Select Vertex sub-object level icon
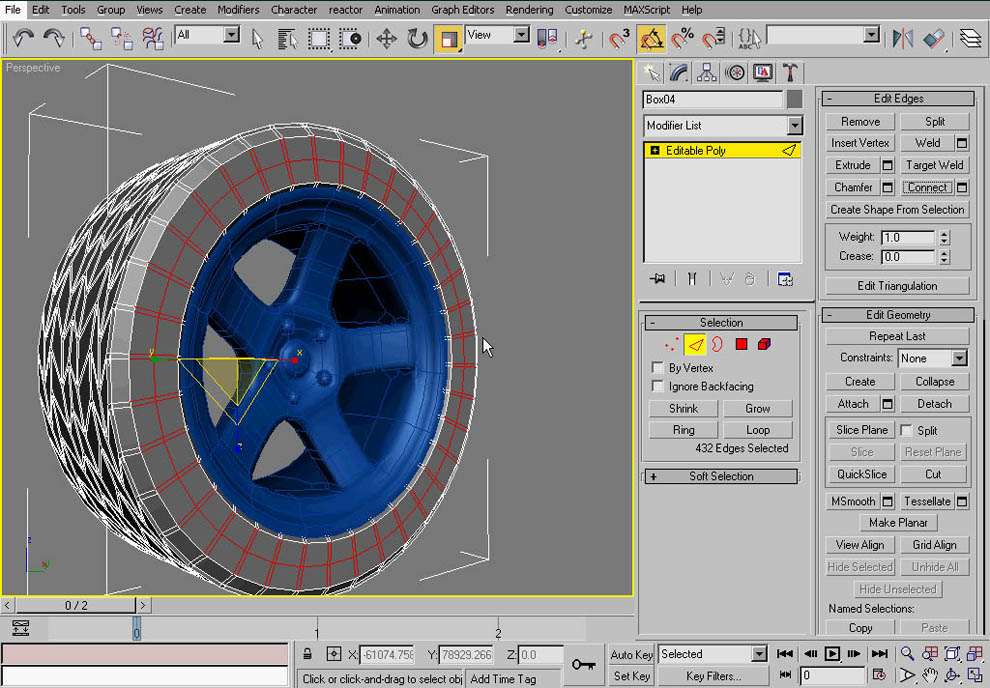The image size is (990, 688). pos(672,345)
